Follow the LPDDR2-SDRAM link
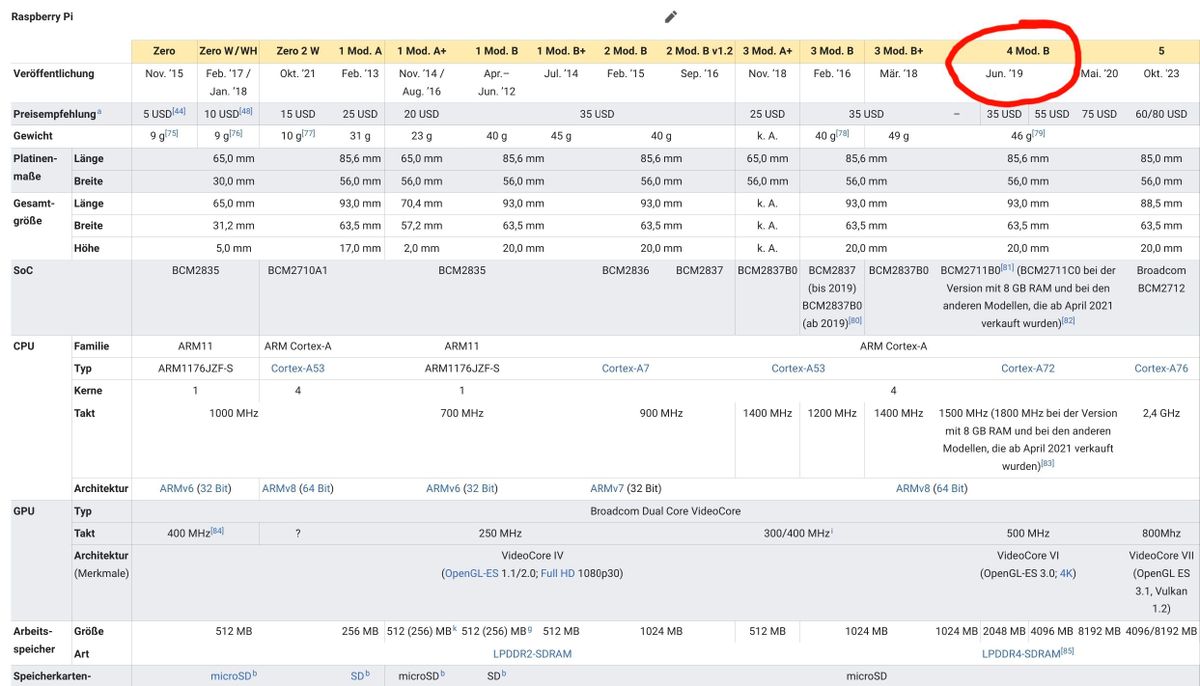The height and width of the screenshot is (686, 1200). (532, 654)
